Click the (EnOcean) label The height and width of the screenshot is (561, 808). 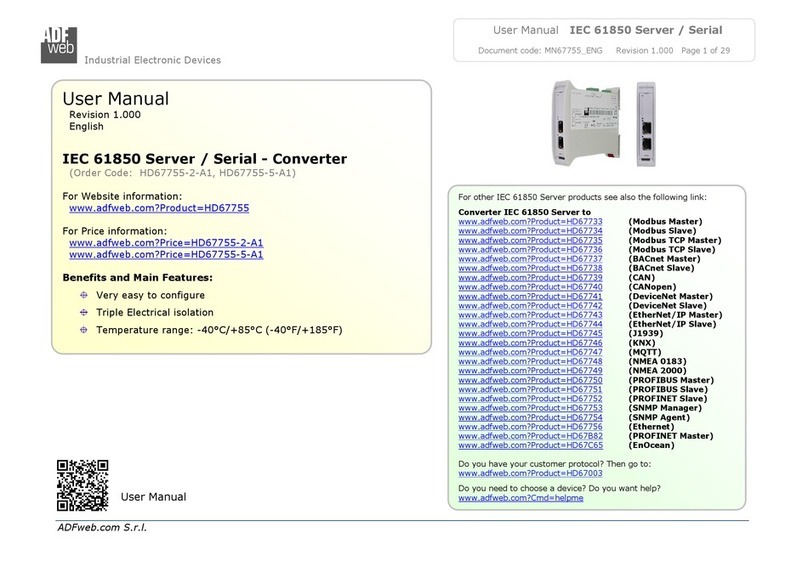651,445
